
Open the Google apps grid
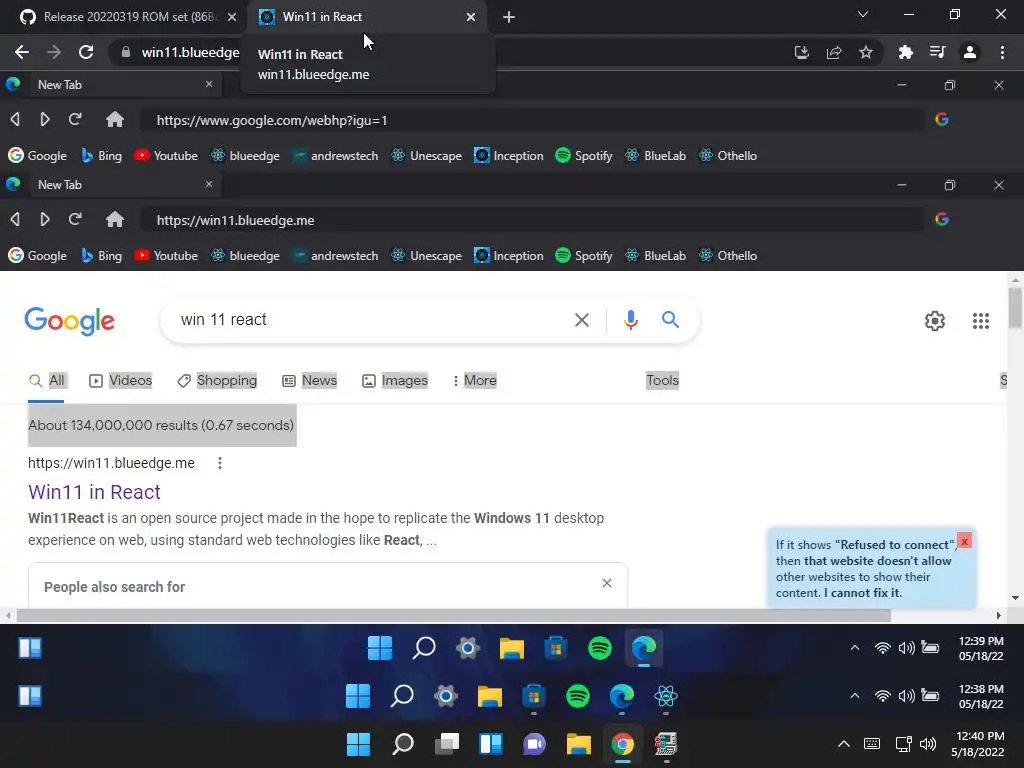coord(980,321)
